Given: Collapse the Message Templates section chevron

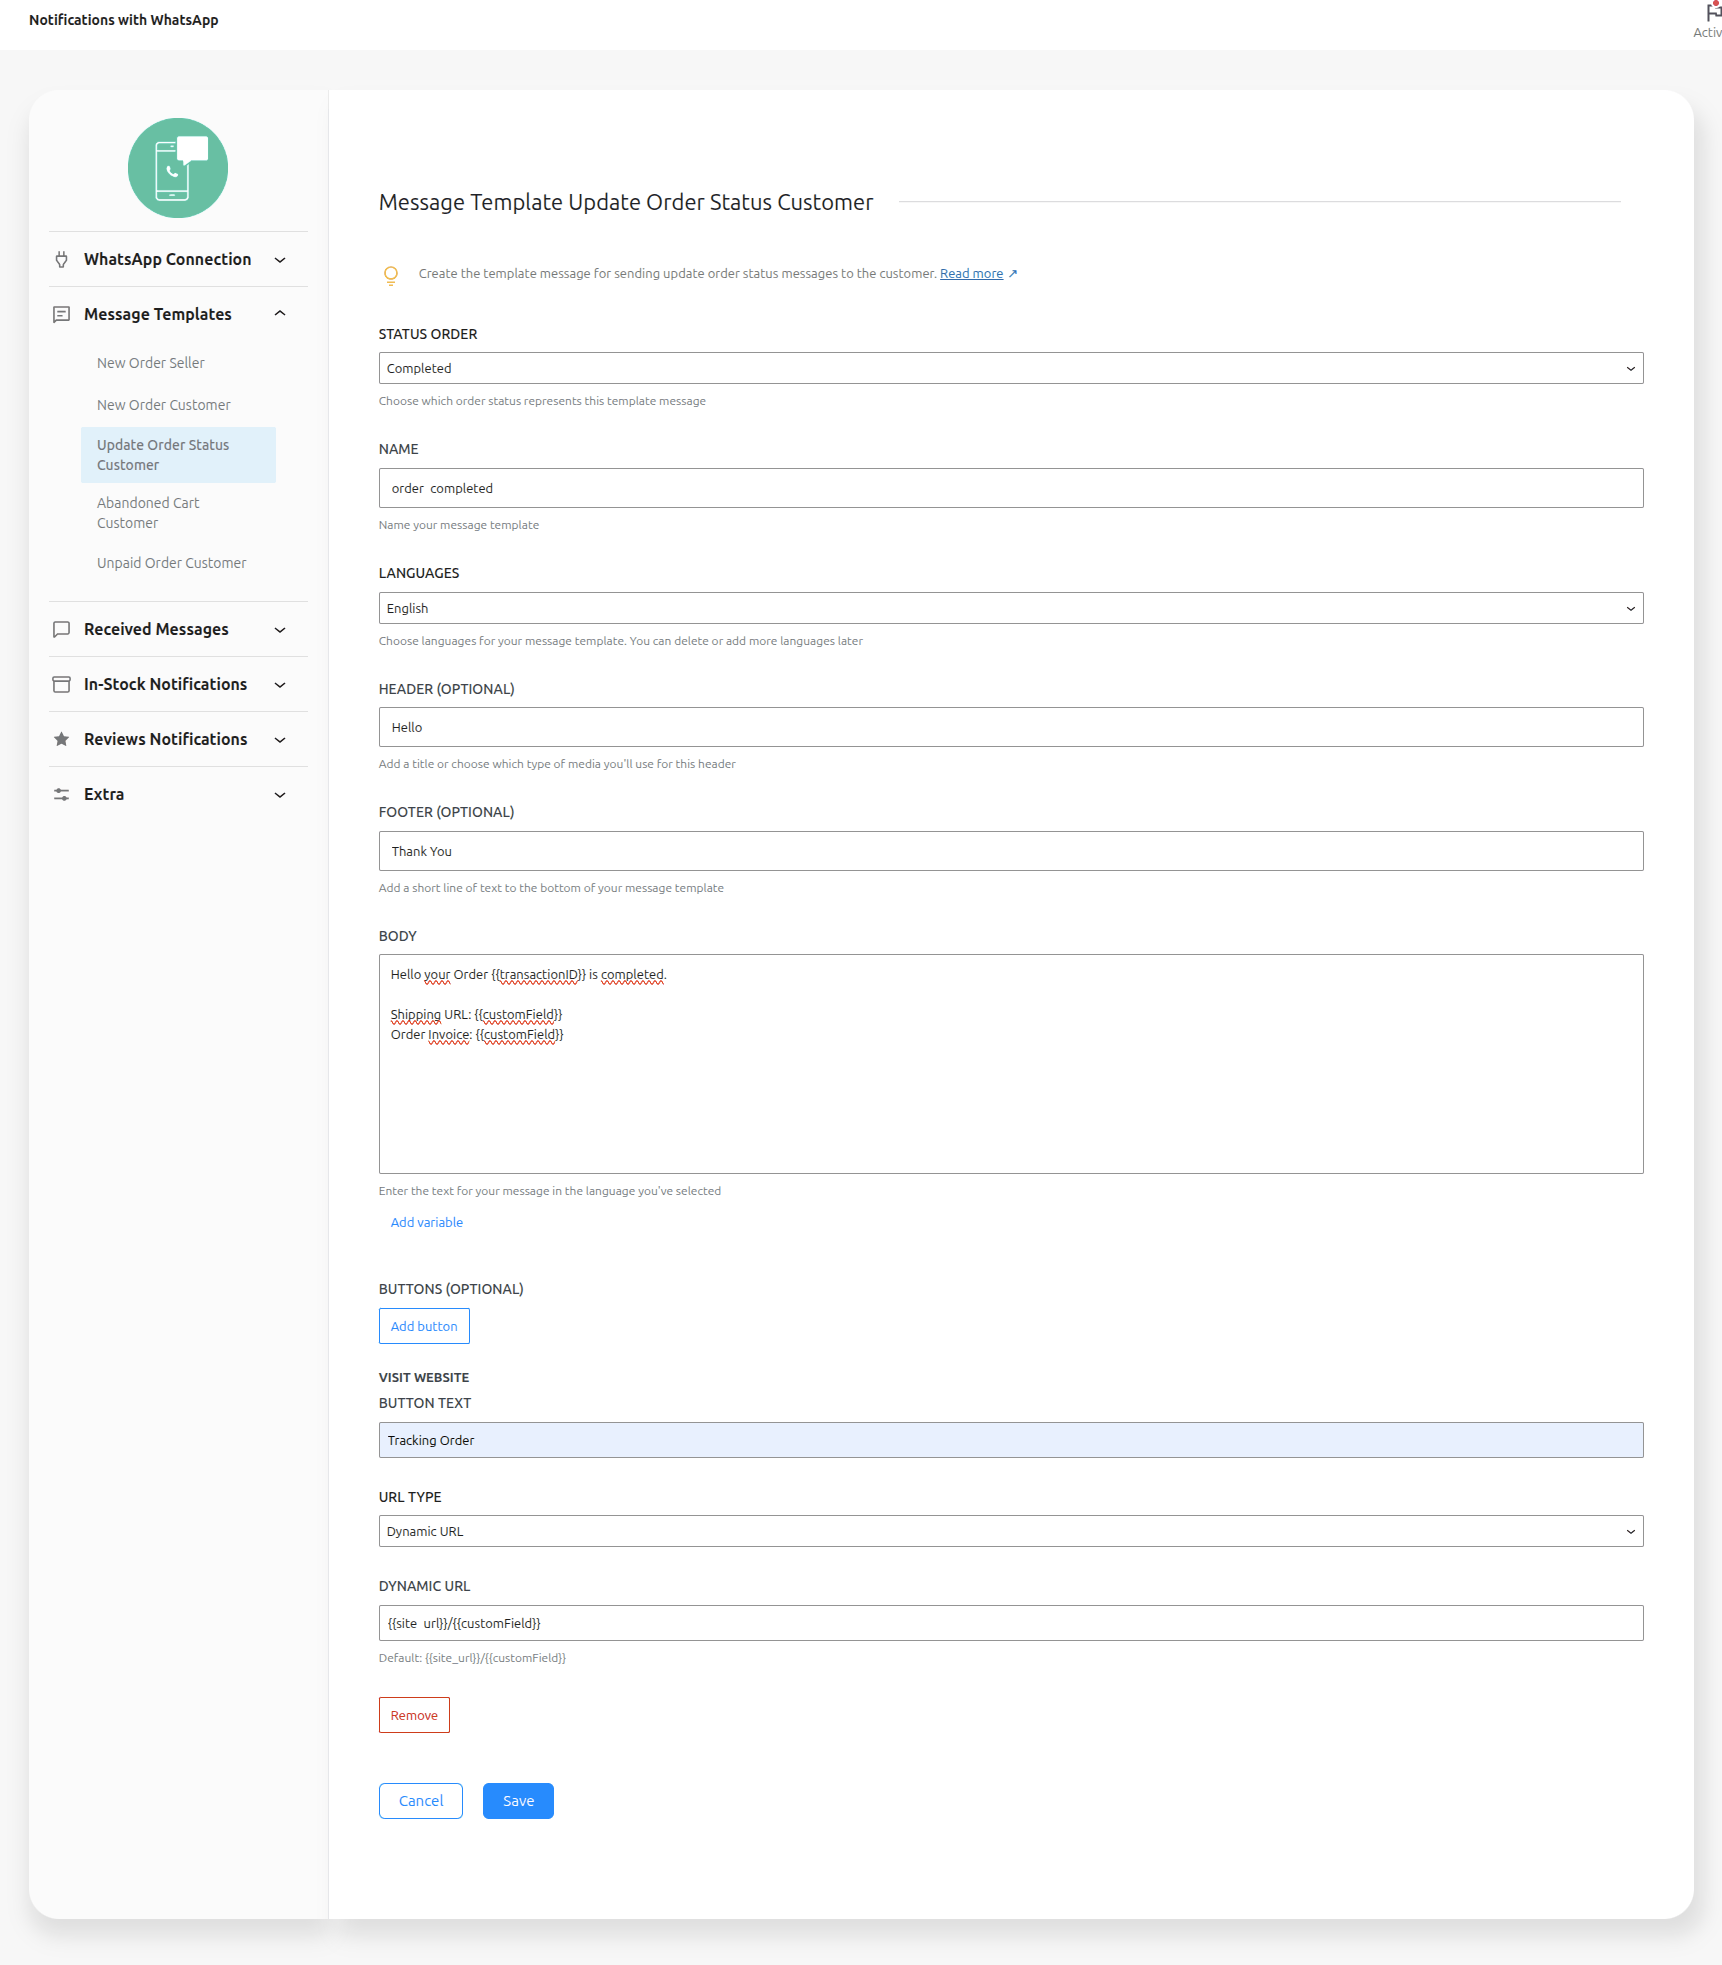Looking at the screenshot, I should (280, 314).
